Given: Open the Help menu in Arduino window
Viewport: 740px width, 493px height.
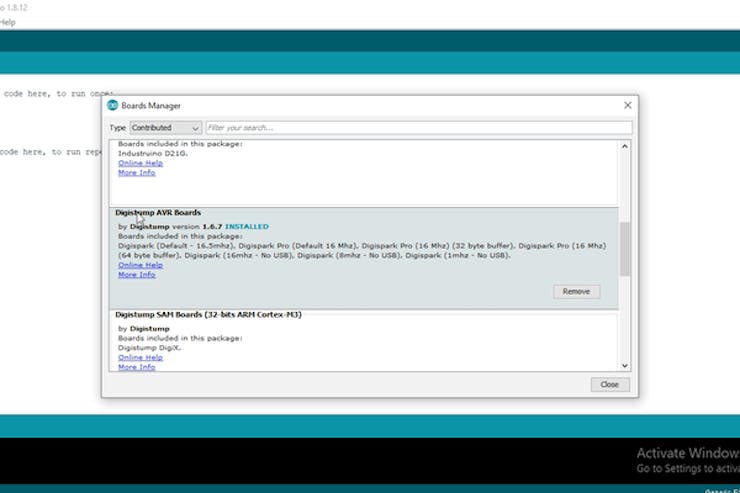Looking at the screenshot, I should [x=7, y=22].
